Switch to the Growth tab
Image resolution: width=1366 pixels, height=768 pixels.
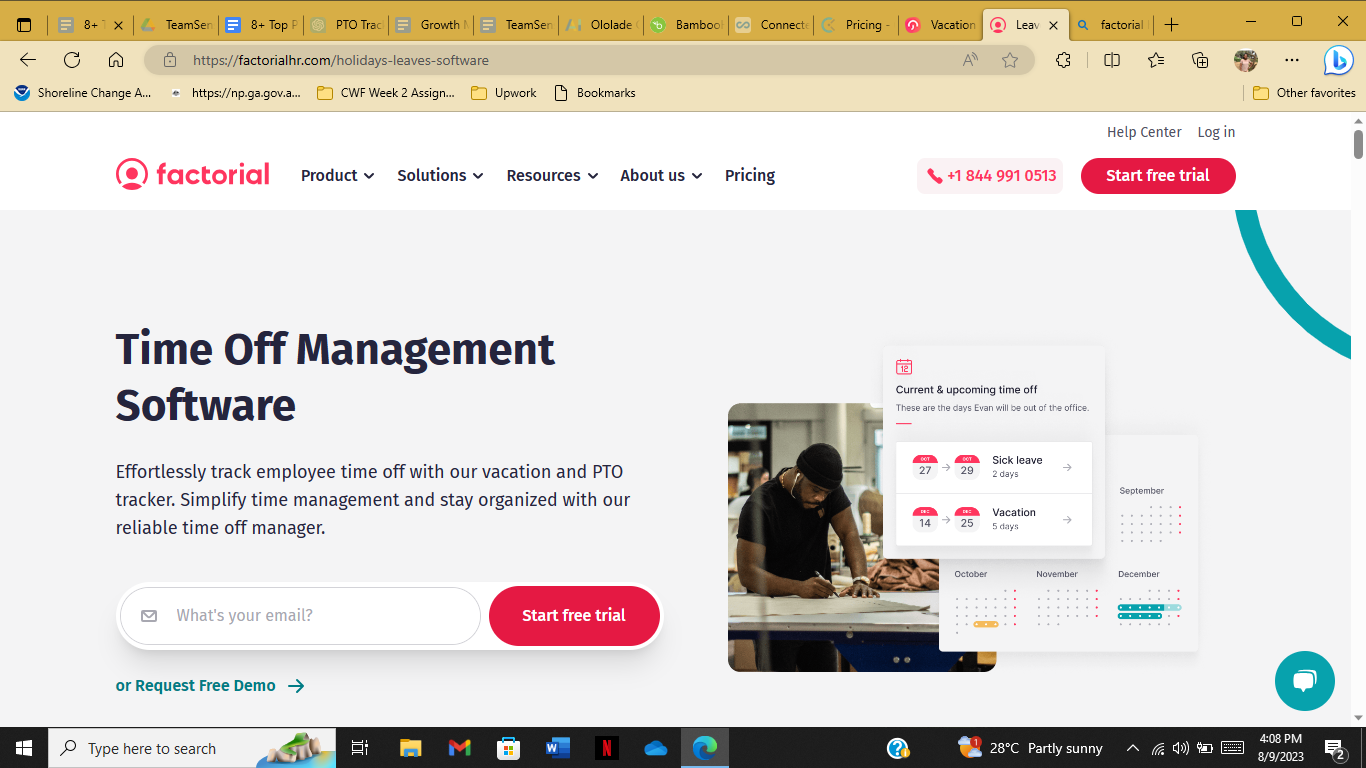coord(430,25)
